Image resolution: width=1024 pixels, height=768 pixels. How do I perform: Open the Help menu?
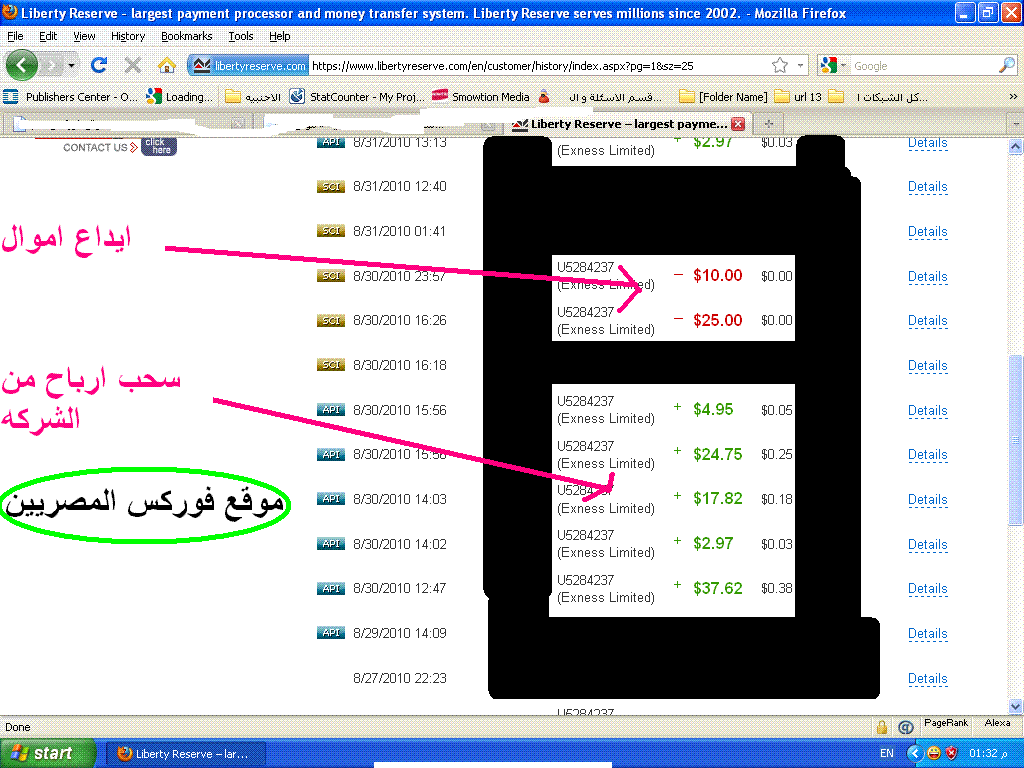280,36
